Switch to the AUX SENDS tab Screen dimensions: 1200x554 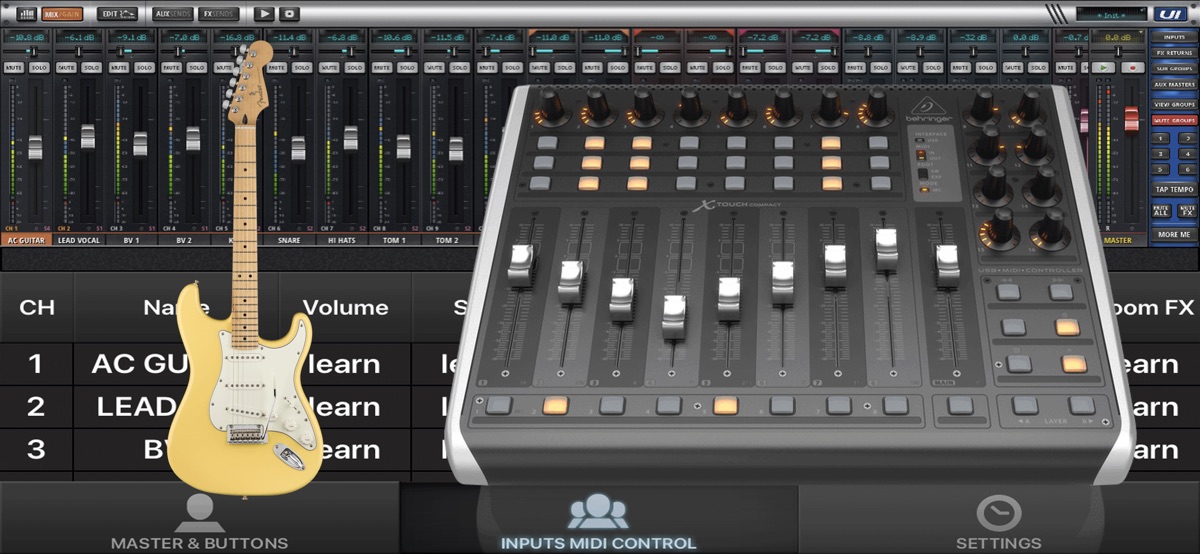(173, 14)
